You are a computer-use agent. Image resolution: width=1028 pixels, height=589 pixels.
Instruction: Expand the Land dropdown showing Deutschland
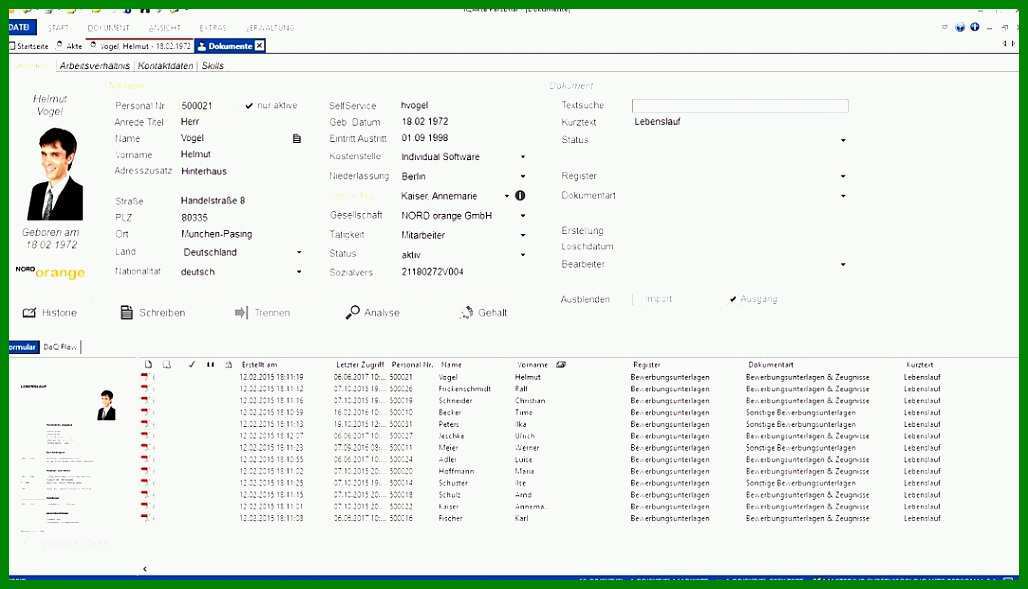[299, 253]
